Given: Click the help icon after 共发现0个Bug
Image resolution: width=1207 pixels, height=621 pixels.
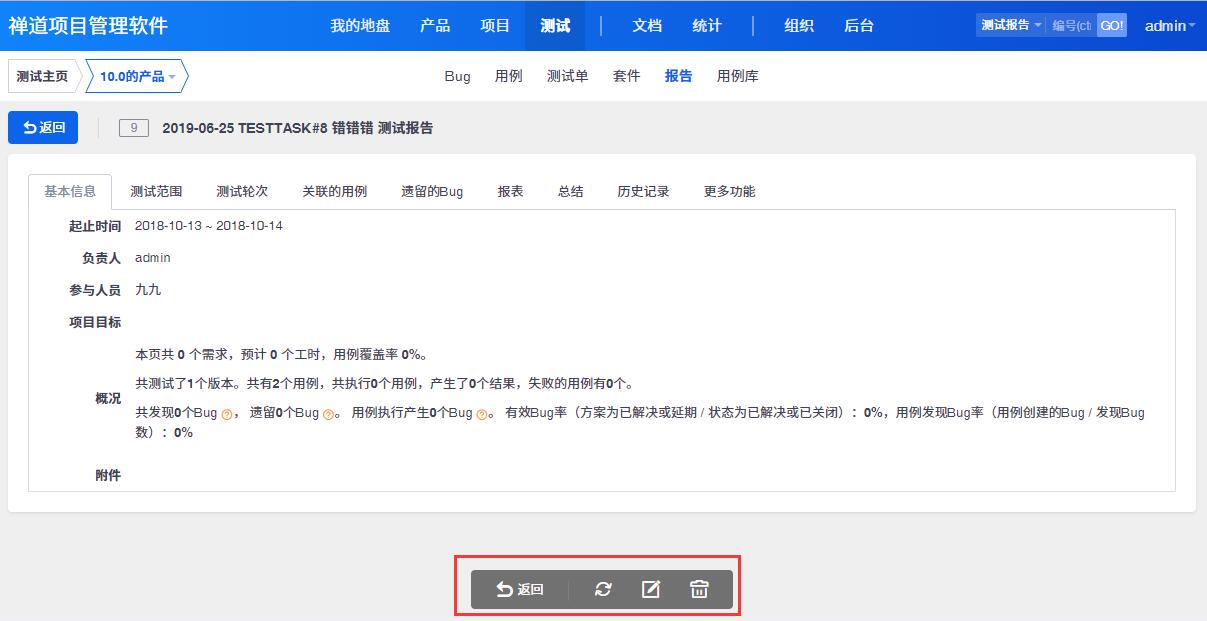Looking at the screenshot, I should click(227, 414).
